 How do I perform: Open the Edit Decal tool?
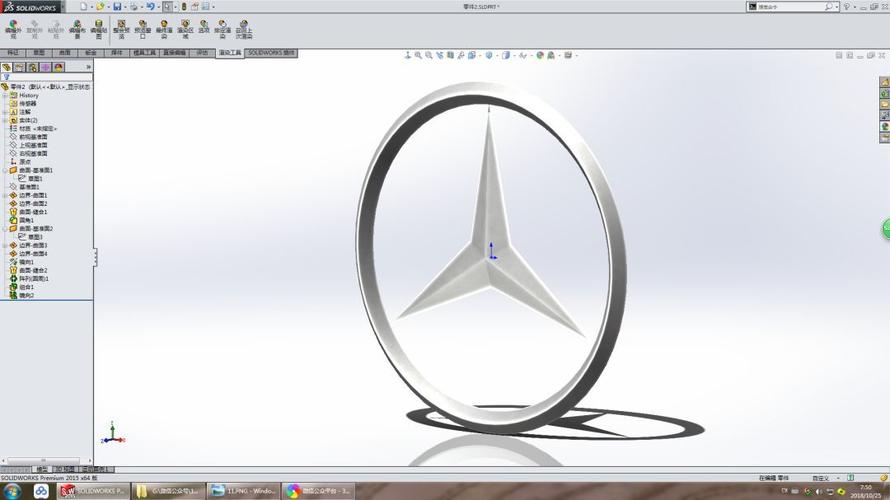pyautogui.click(x=99, y=29)
